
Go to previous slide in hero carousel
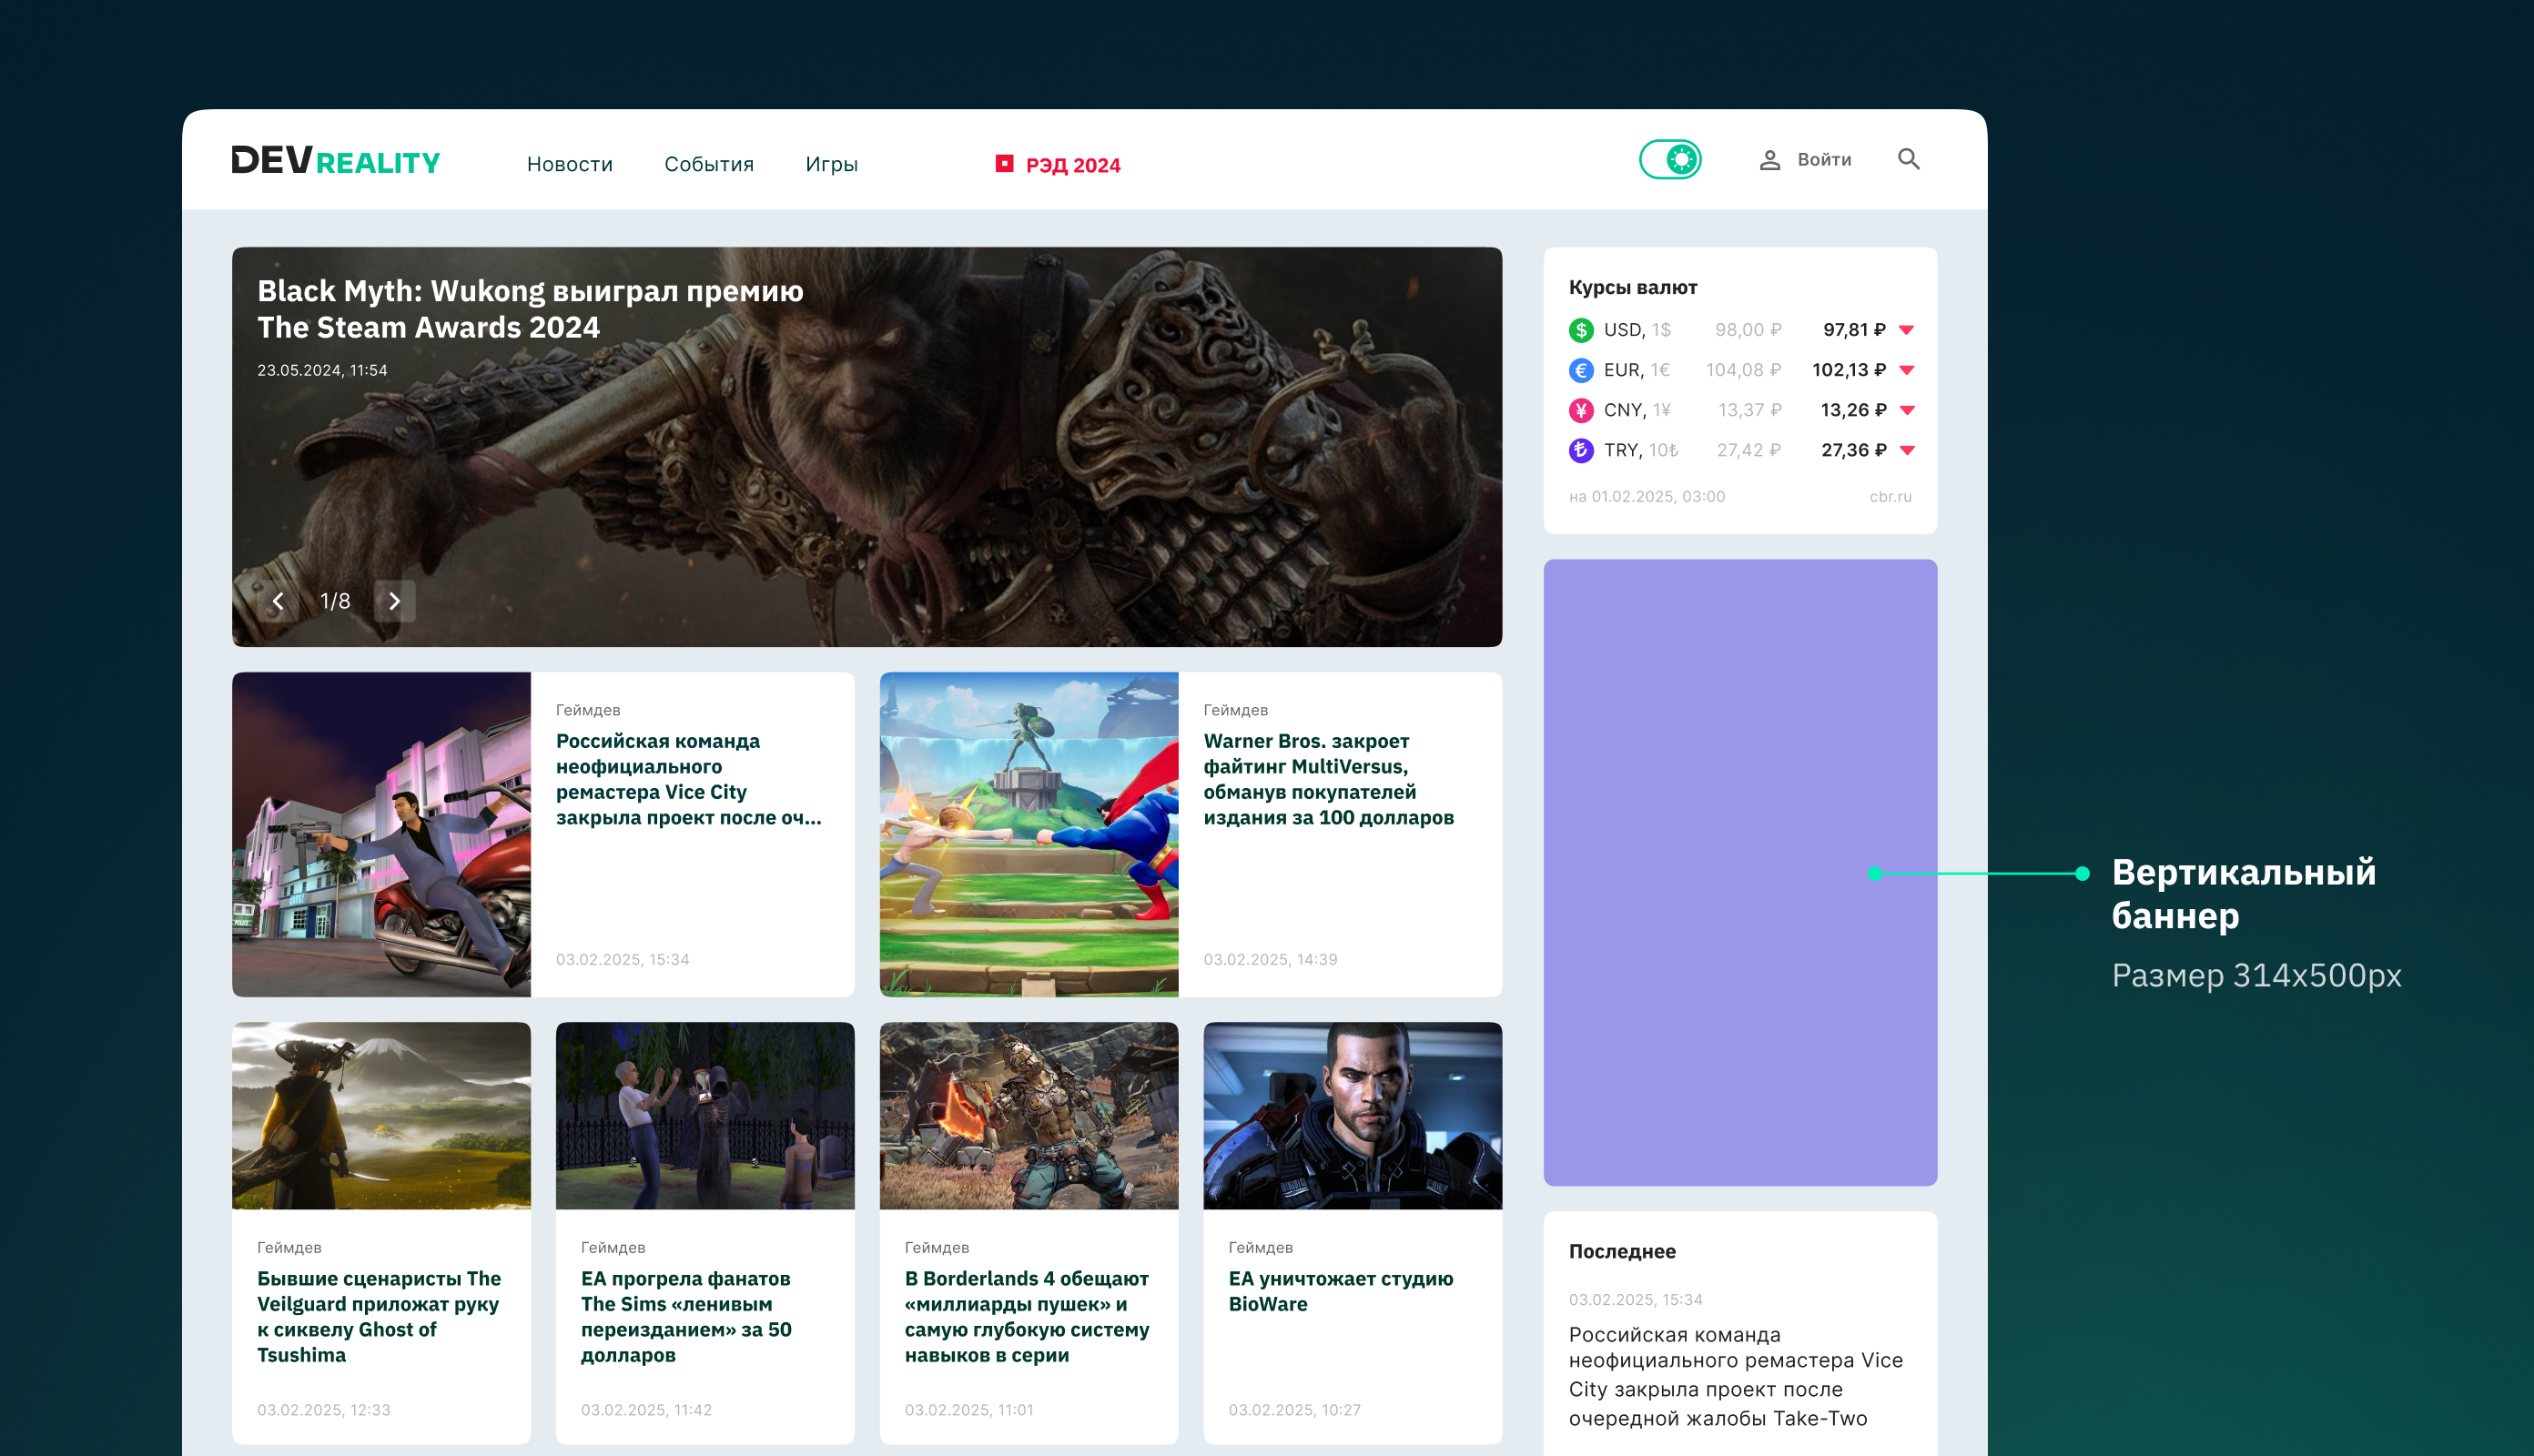click(278, 601)
